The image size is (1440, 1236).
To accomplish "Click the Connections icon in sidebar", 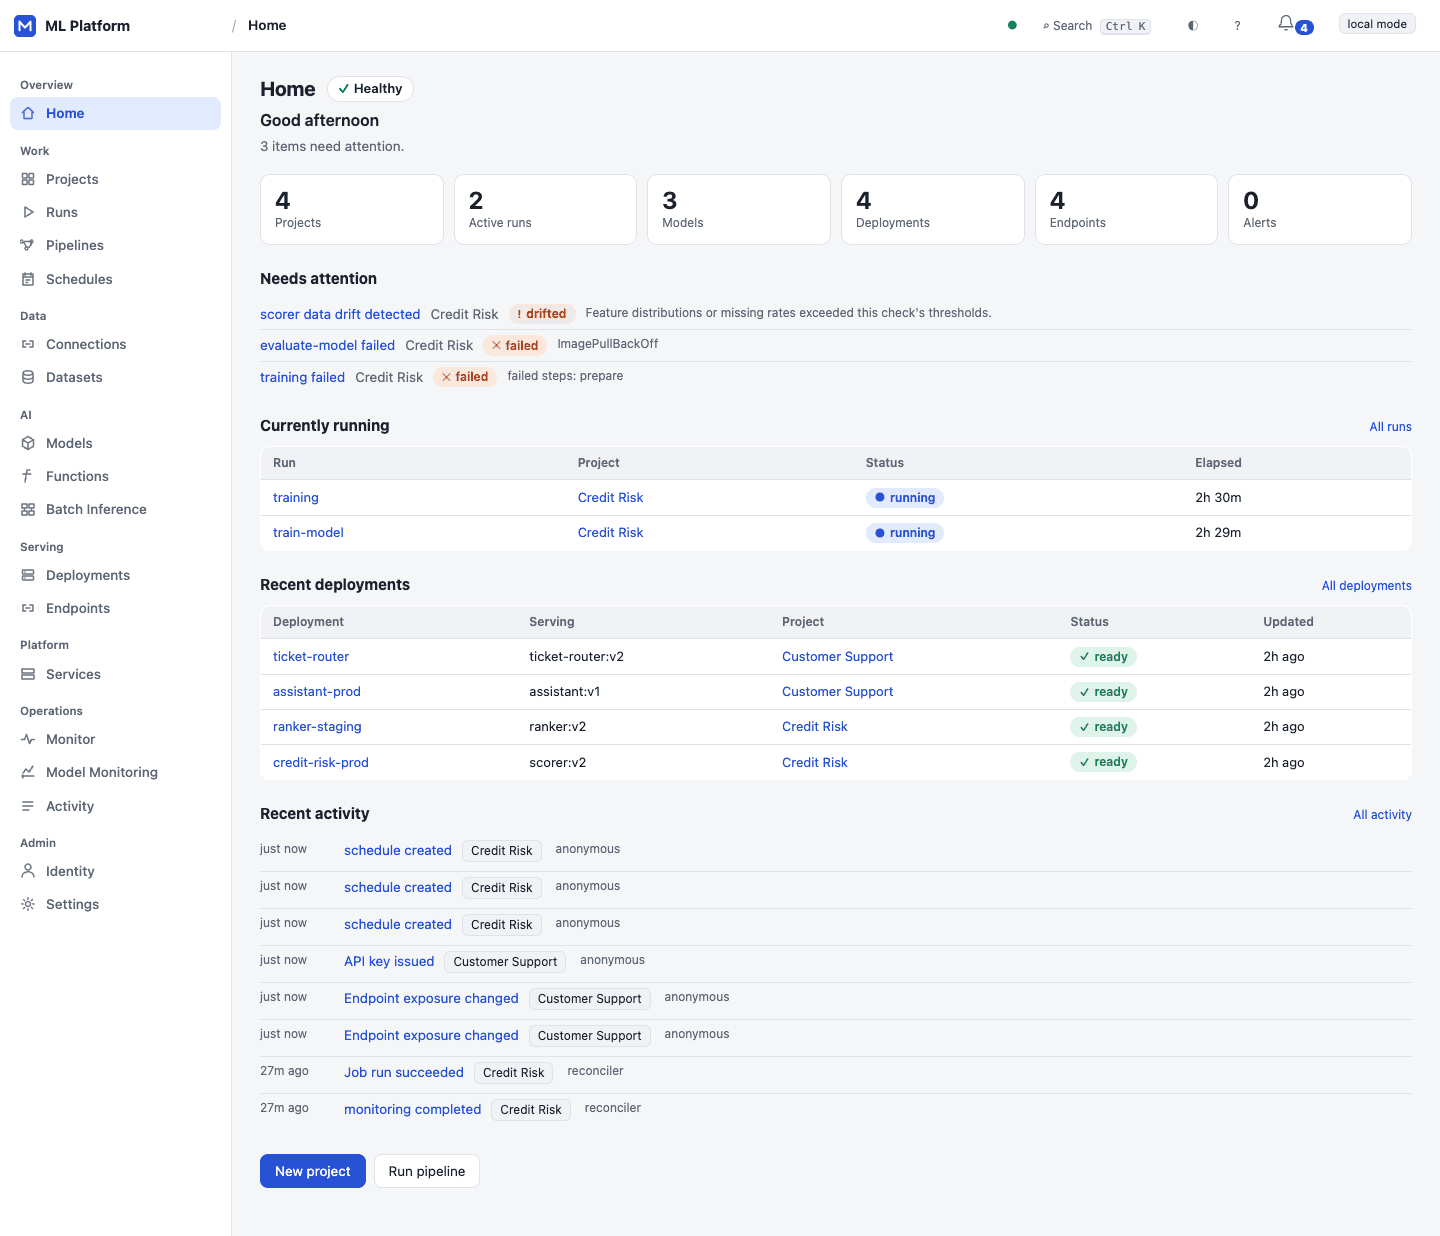I will click(28, 345).
